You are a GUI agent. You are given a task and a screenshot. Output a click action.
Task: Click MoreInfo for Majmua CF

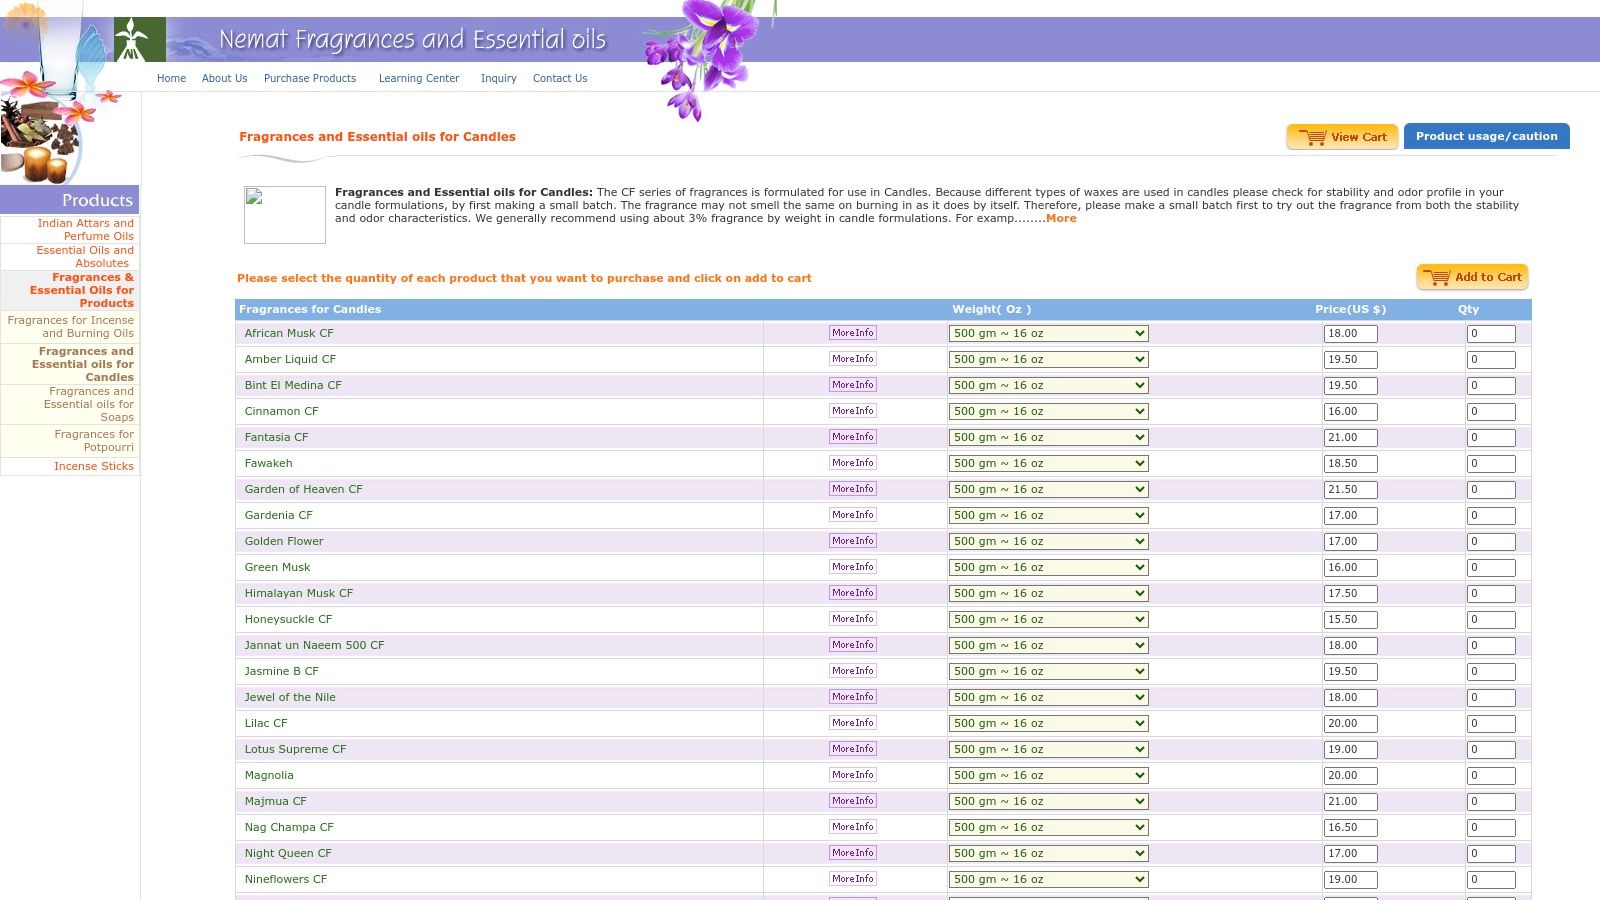click(853, 801)
